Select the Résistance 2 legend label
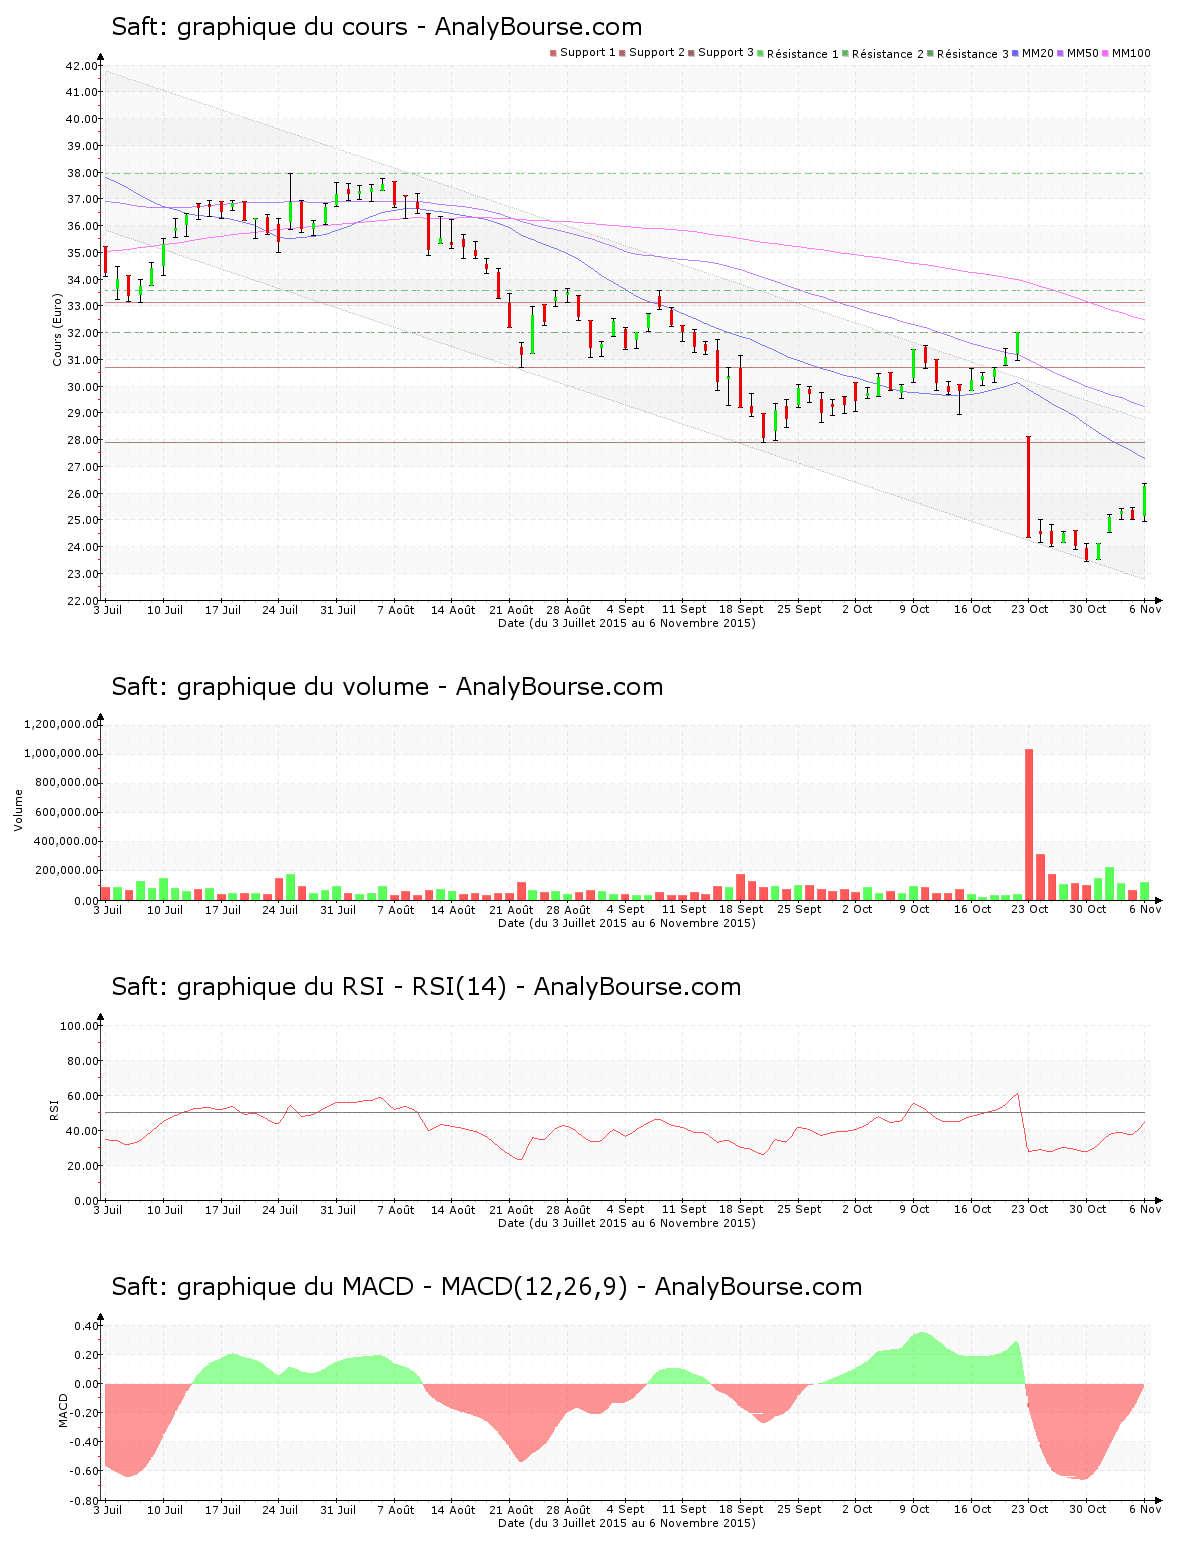Viewport: 1200px width, 1550px height. pyautogui.click(x=888, y=54)
